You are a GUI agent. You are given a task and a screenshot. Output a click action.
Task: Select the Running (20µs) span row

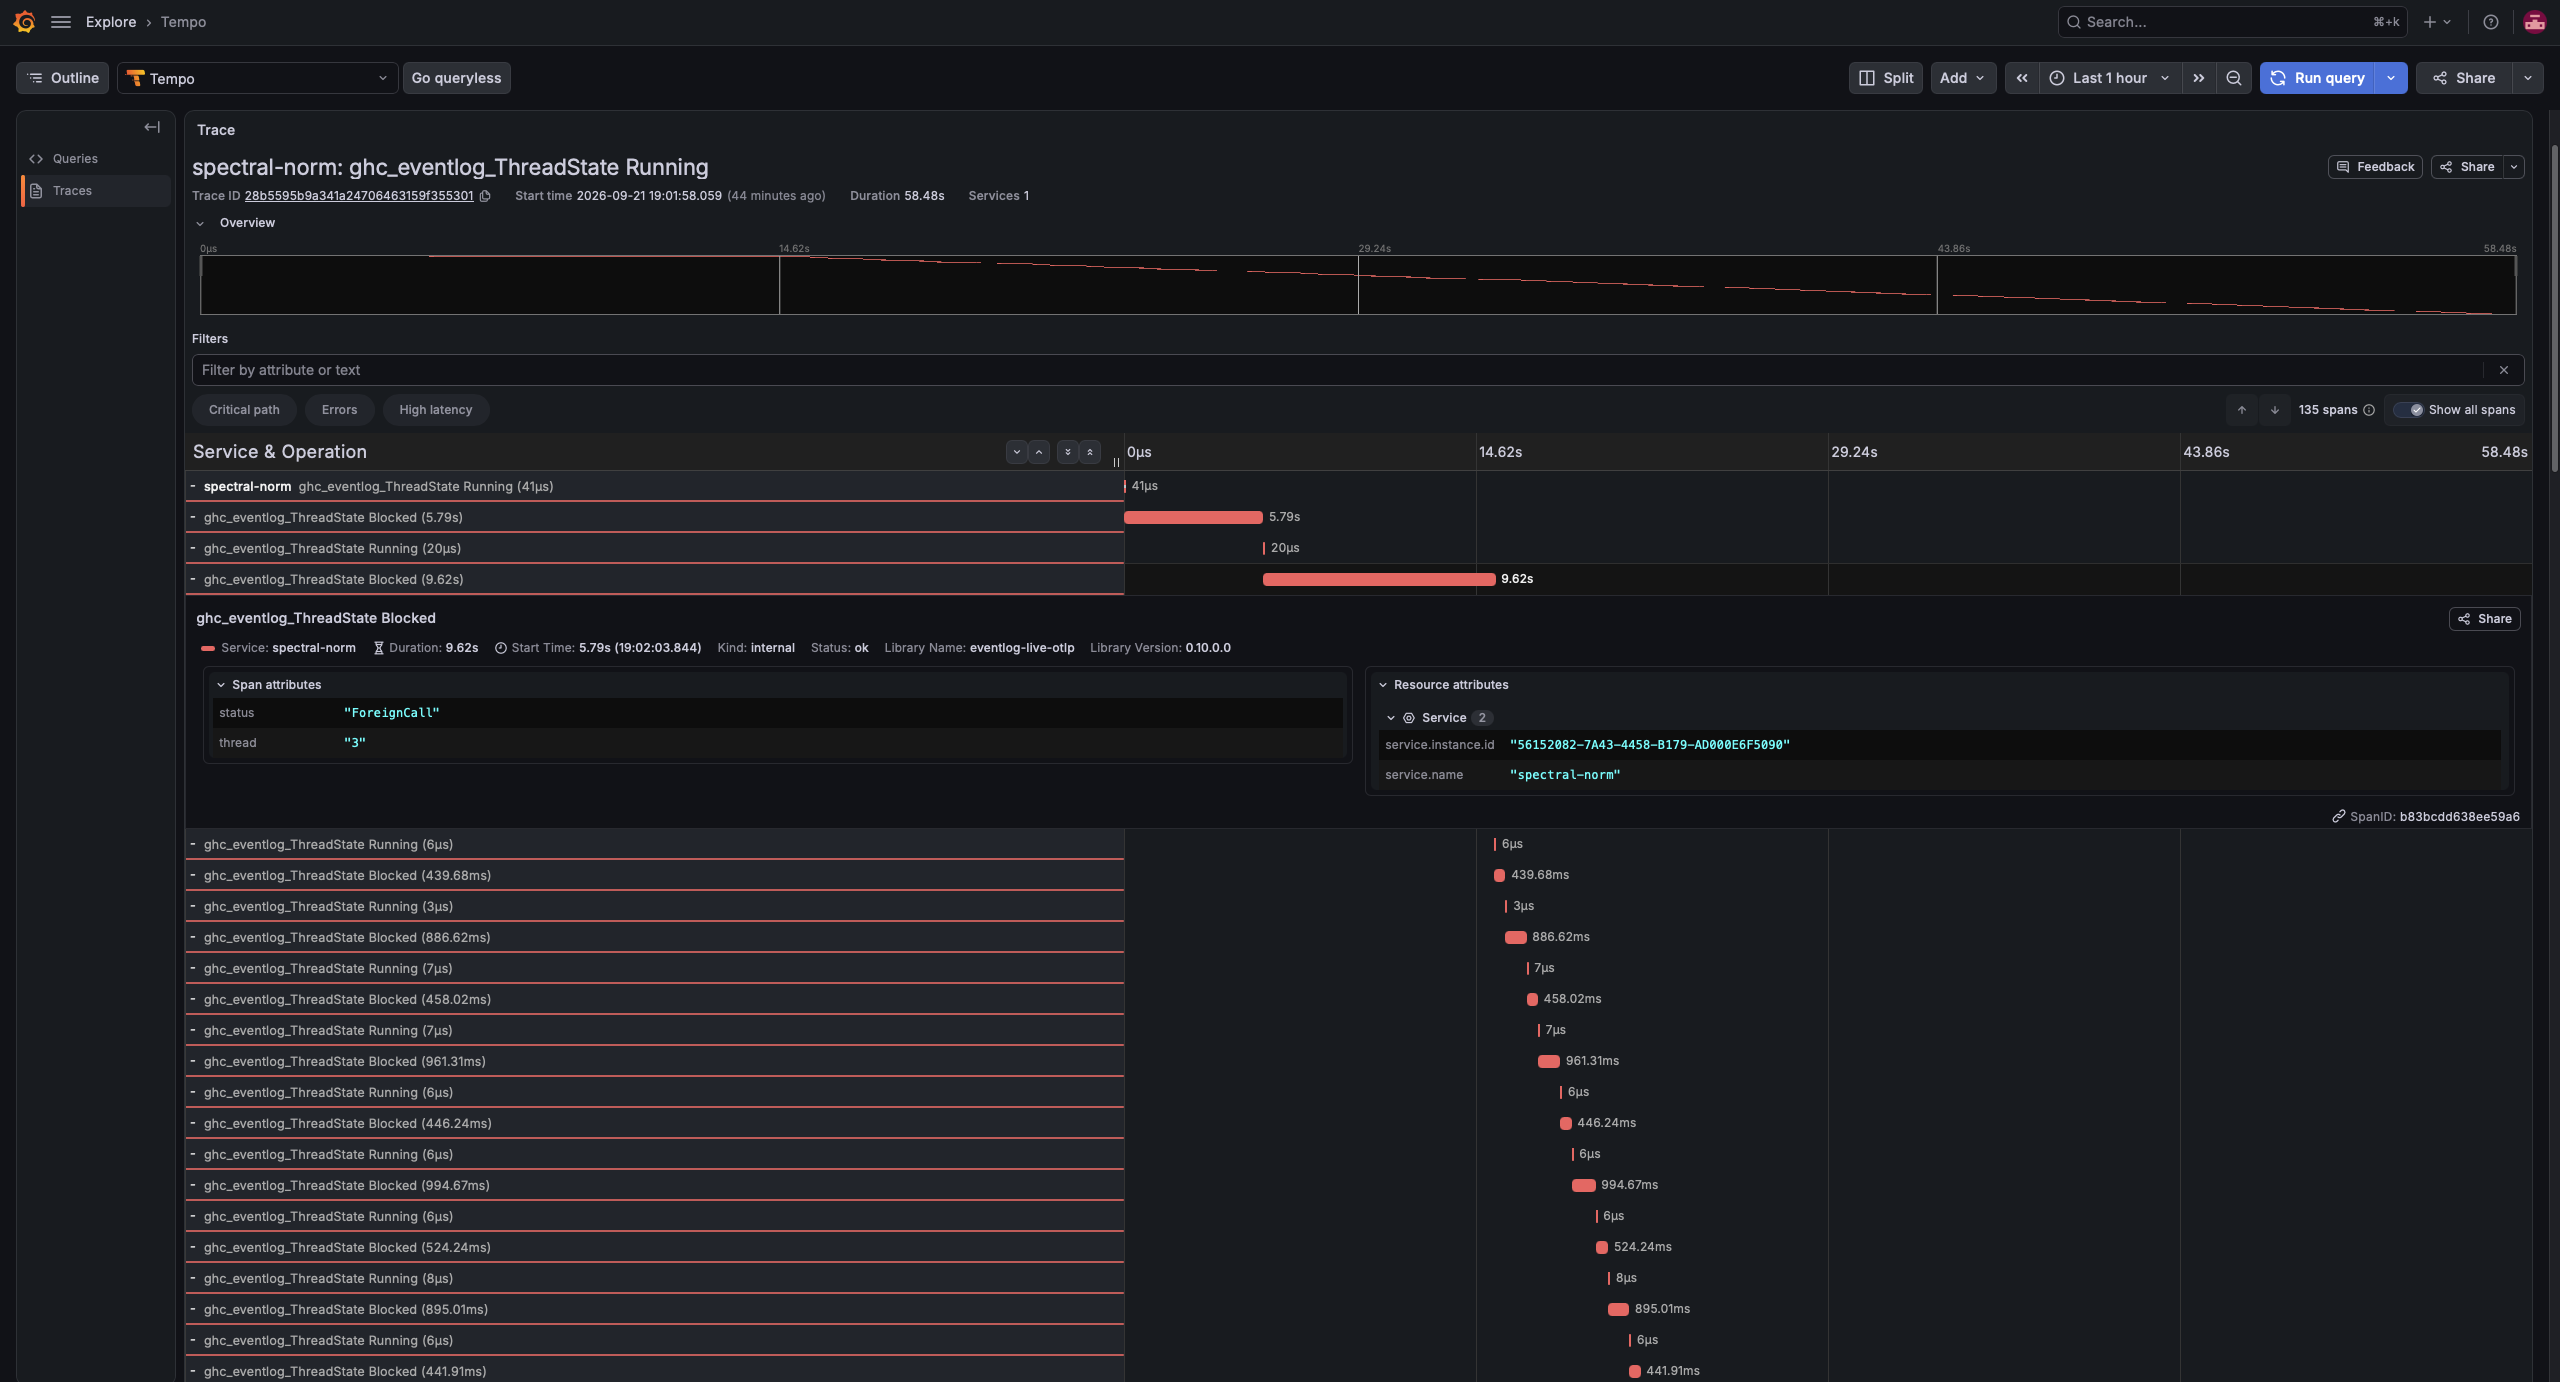coord(655,548)
